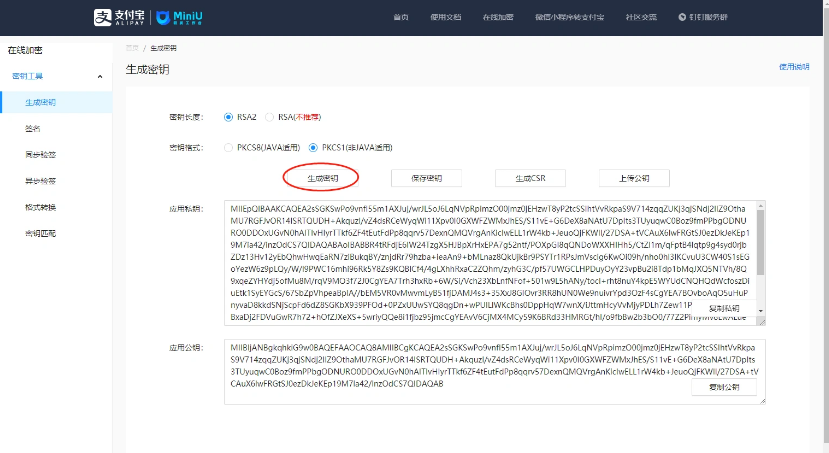The image size is (829, 453).
Task: Select the RSA2 key length option
Action: (240, 117)
